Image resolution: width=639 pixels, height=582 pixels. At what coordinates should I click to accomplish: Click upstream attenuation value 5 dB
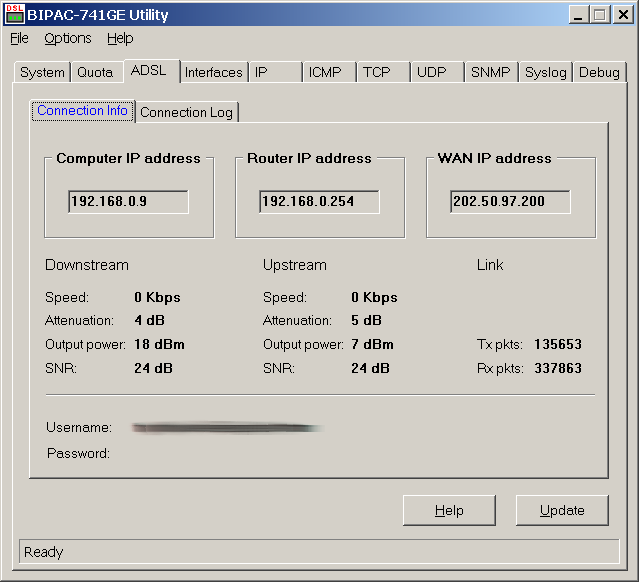tap(366, 320)
